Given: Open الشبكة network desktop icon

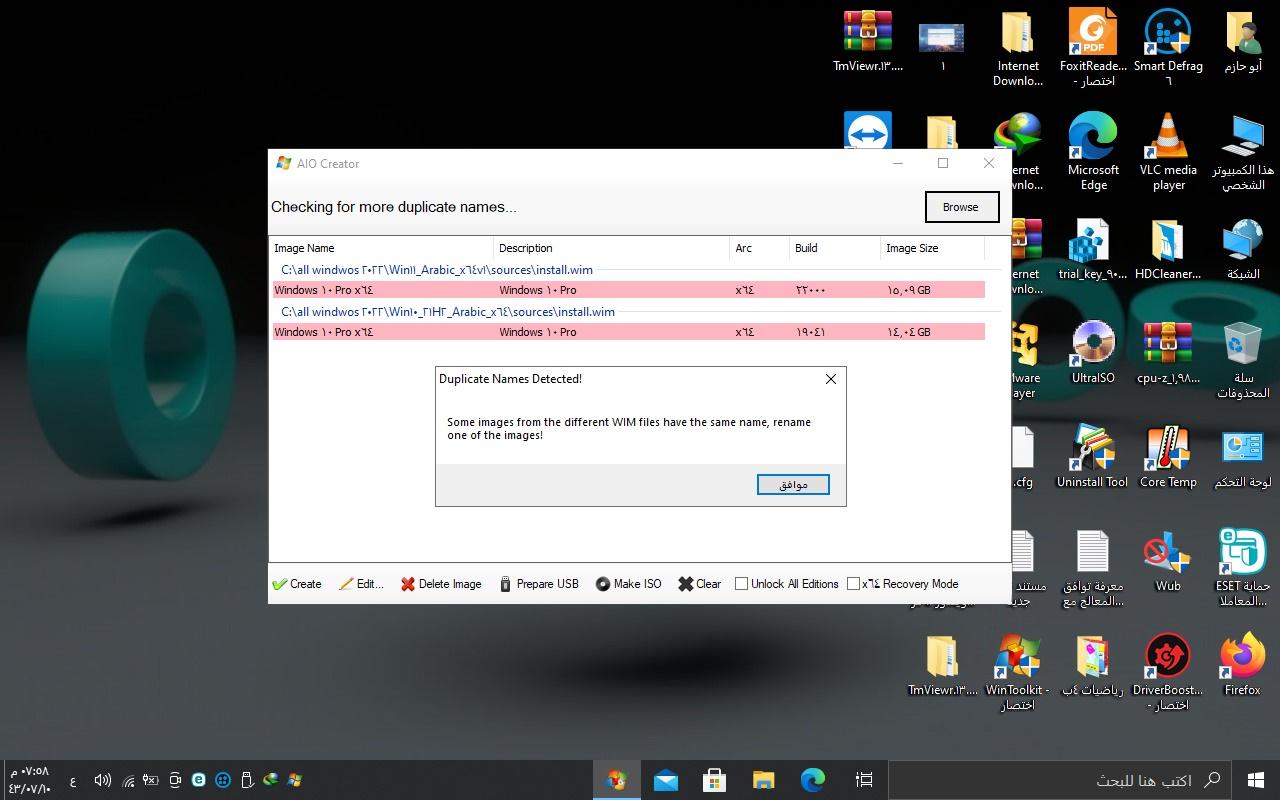Looking at the screenshot, I should 1243,248.
